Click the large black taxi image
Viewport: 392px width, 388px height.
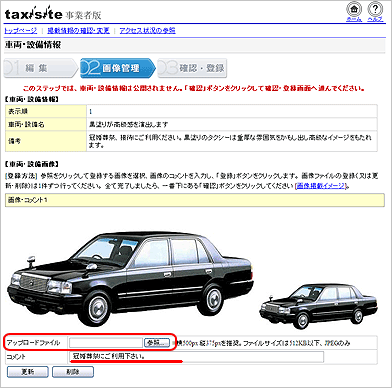pos(131,278)
